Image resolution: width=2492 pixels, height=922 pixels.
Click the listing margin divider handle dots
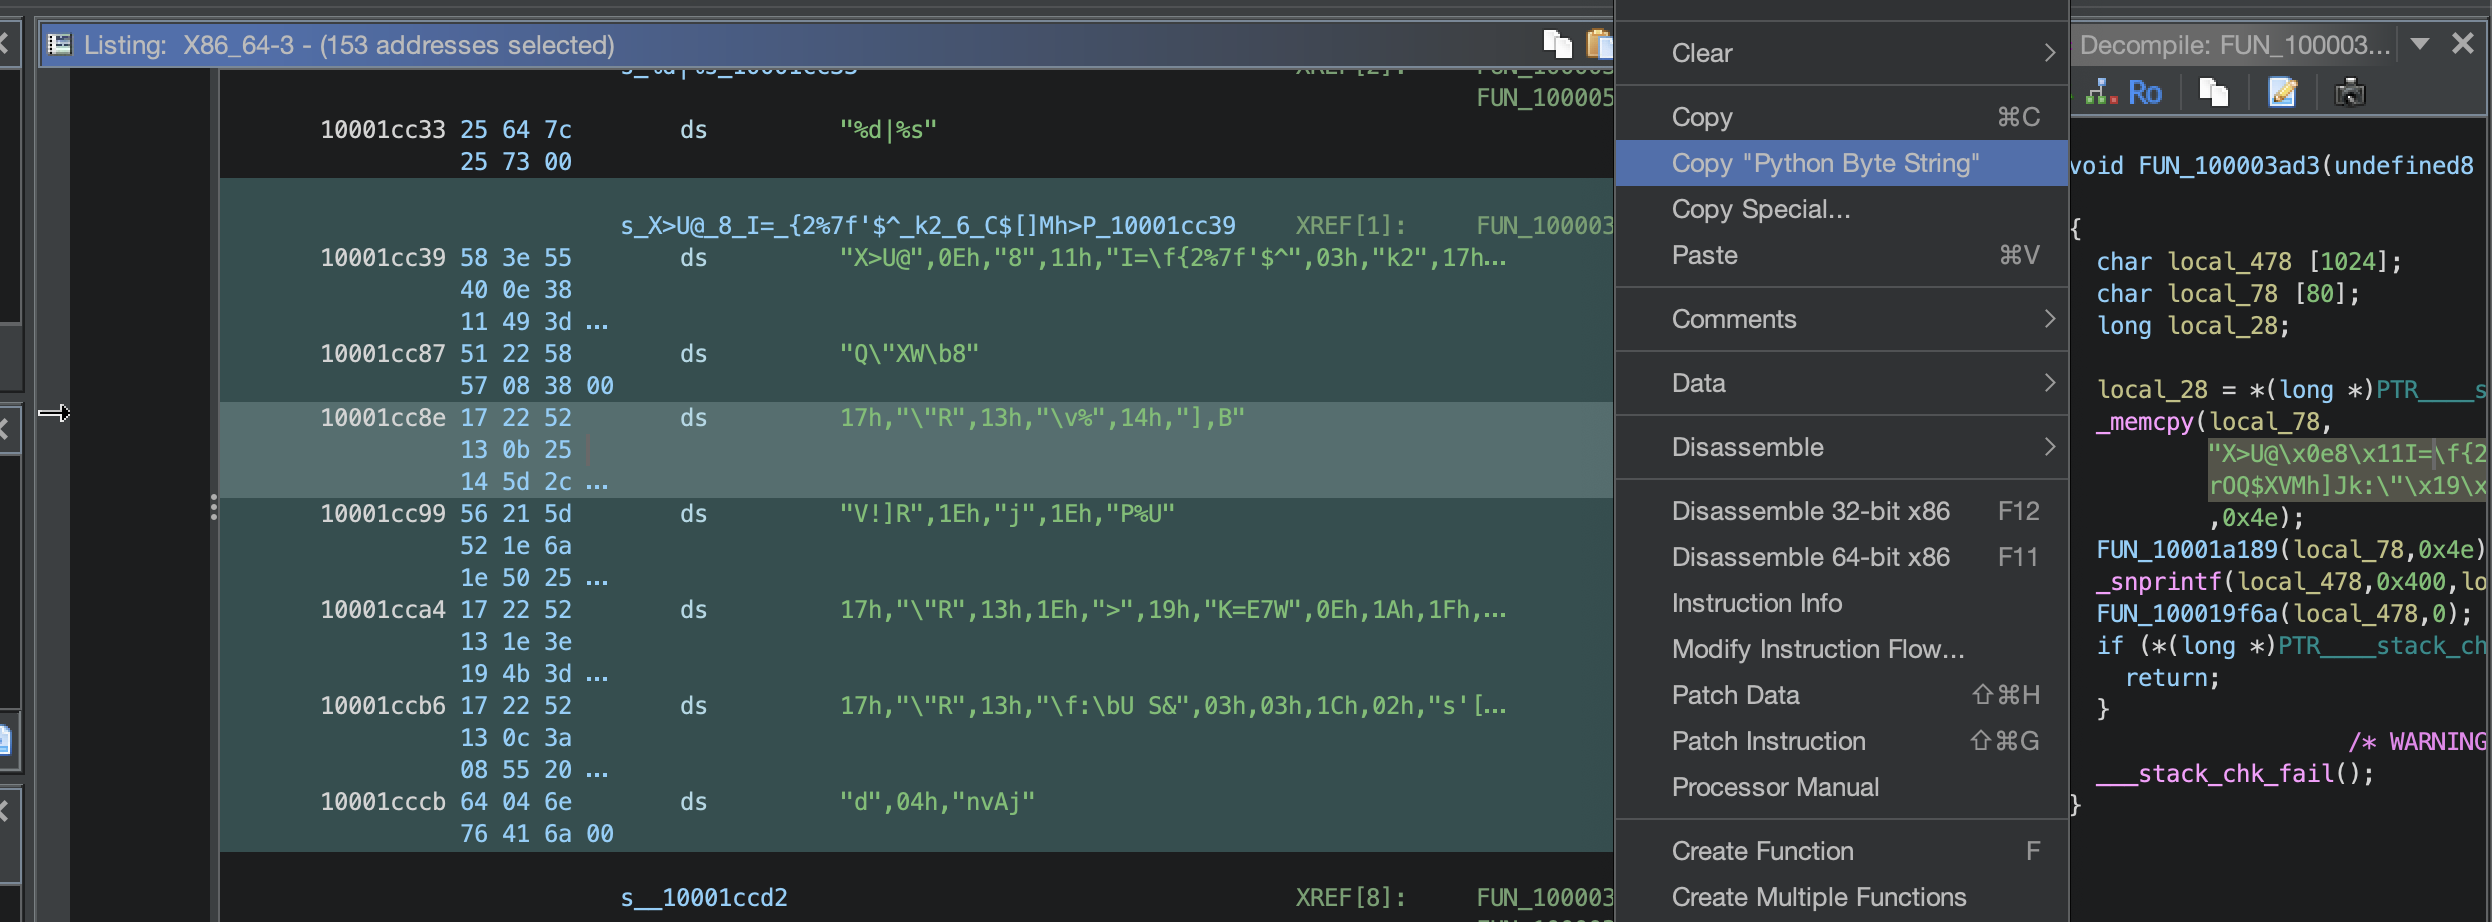[x=213, y=508]
